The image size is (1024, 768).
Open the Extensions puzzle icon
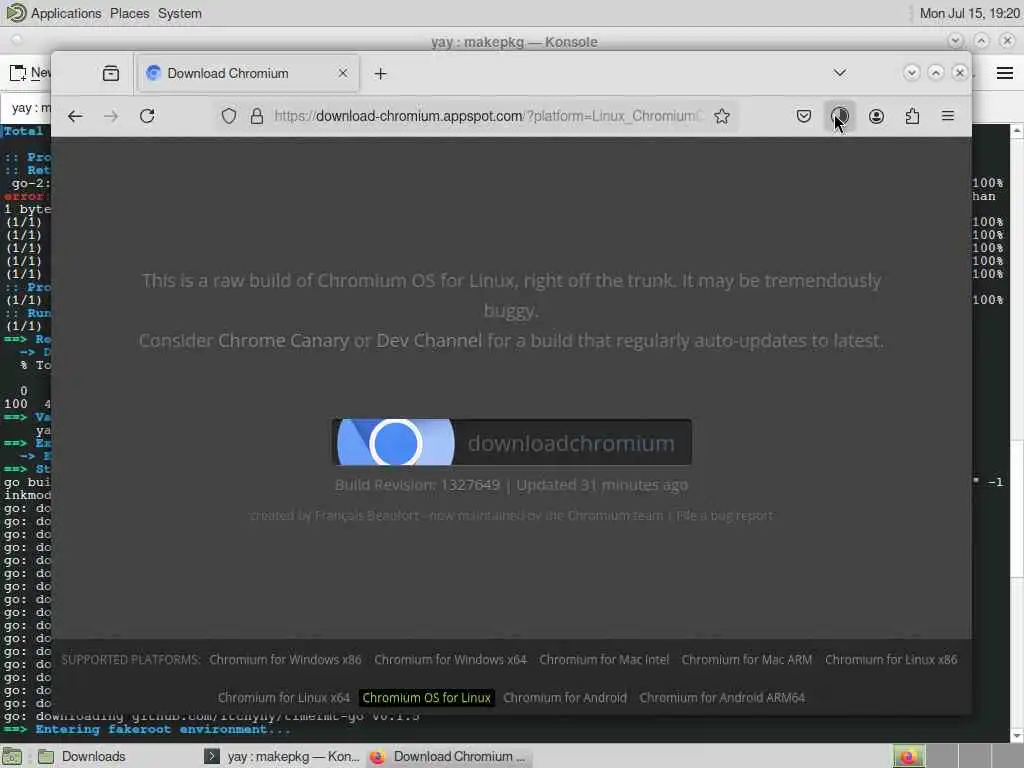click(912, 116)
